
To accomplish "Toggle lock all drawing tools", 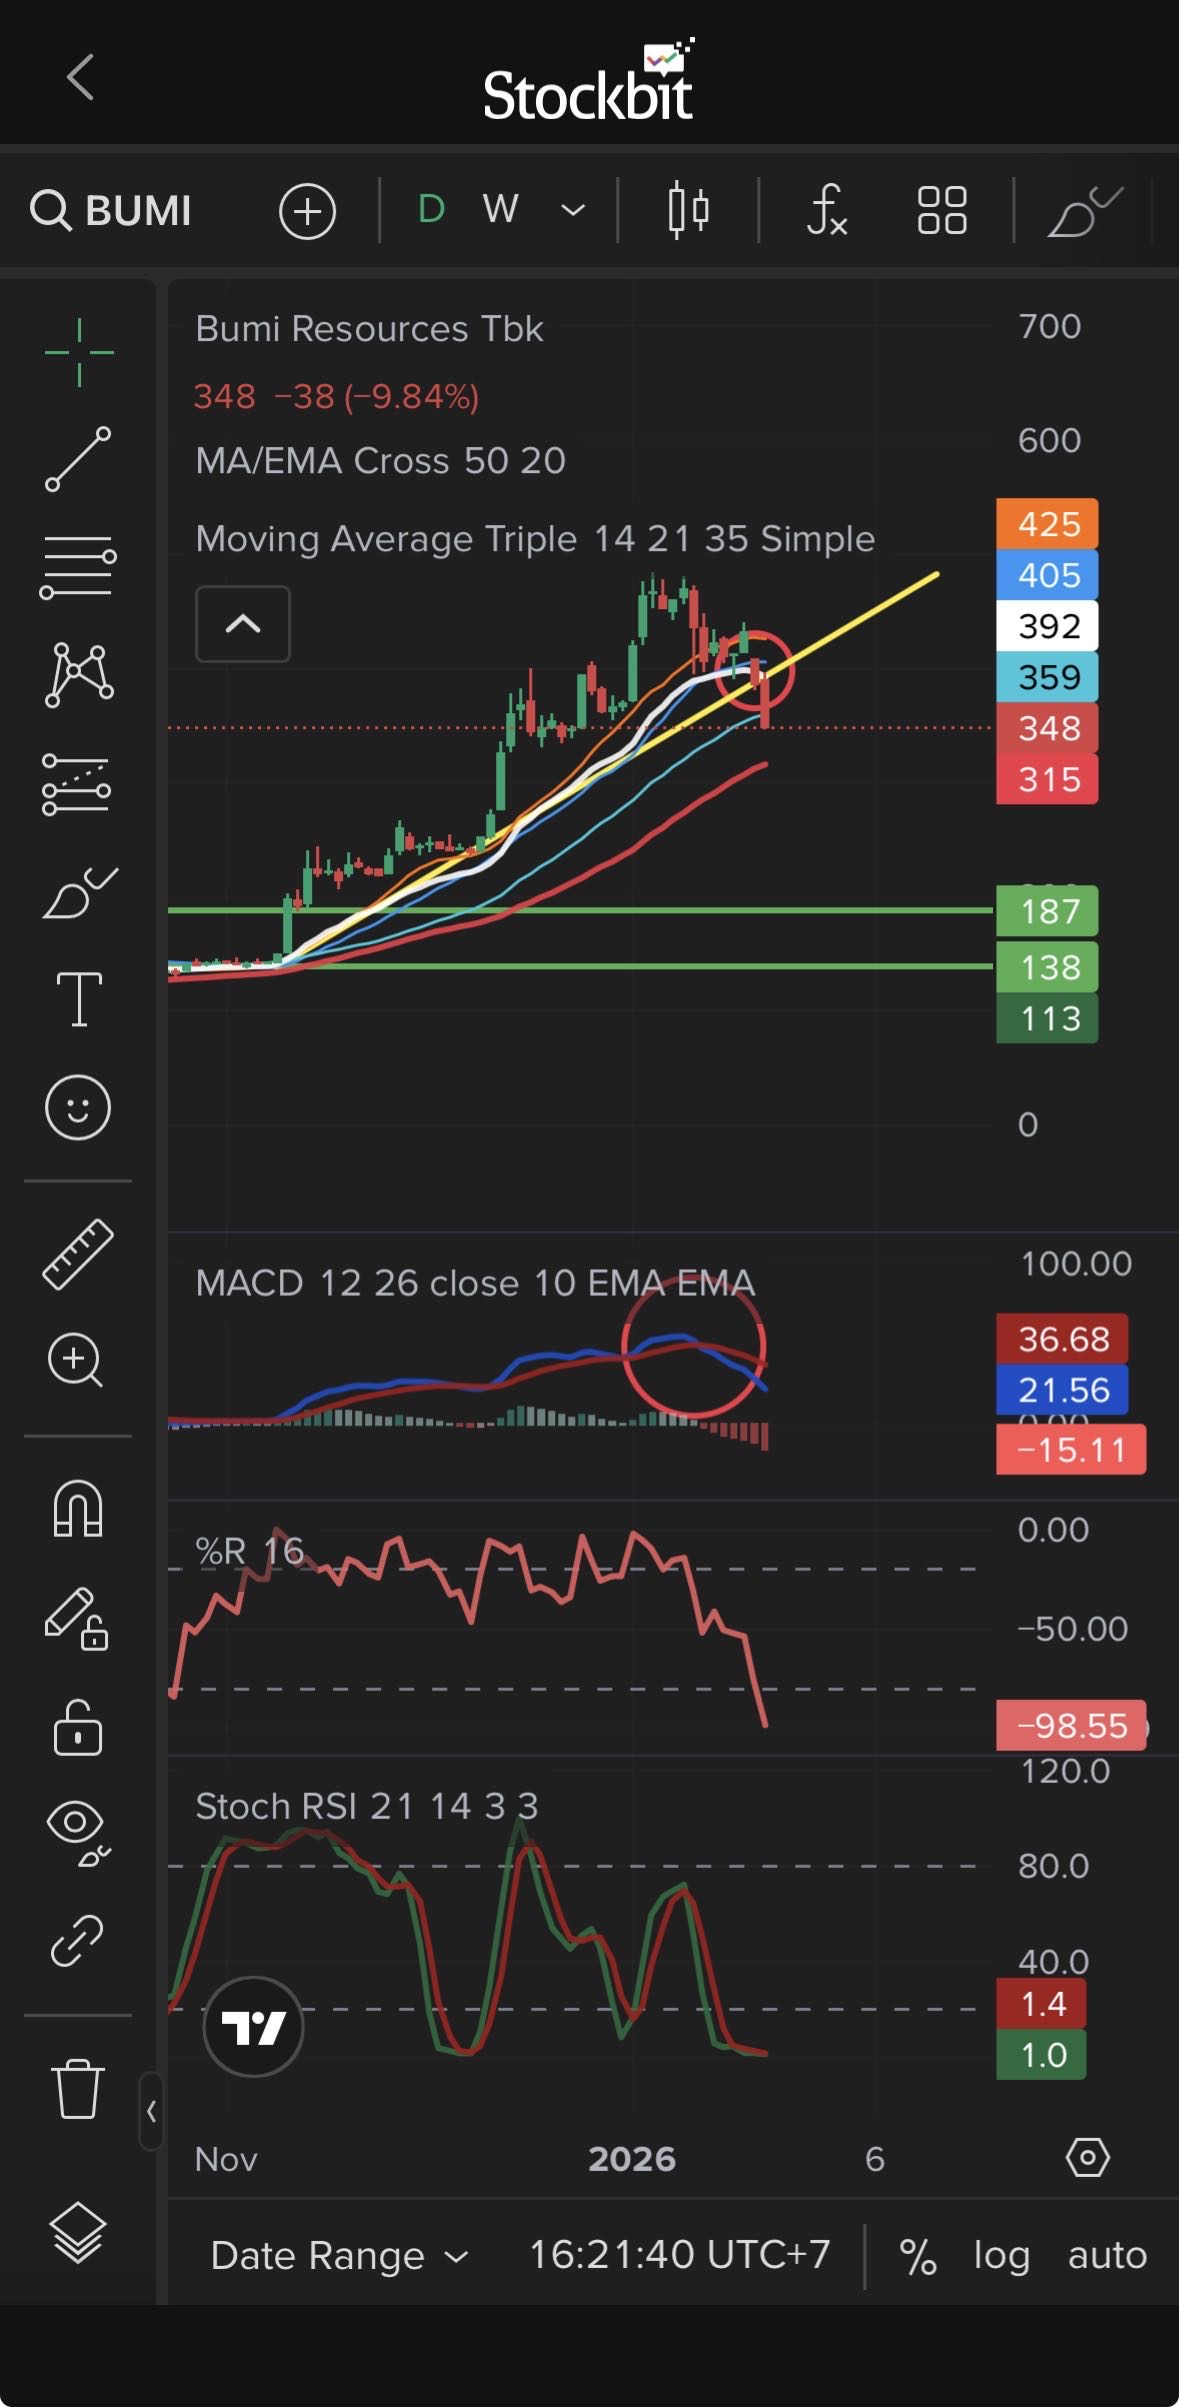I will pos(78,1728).
